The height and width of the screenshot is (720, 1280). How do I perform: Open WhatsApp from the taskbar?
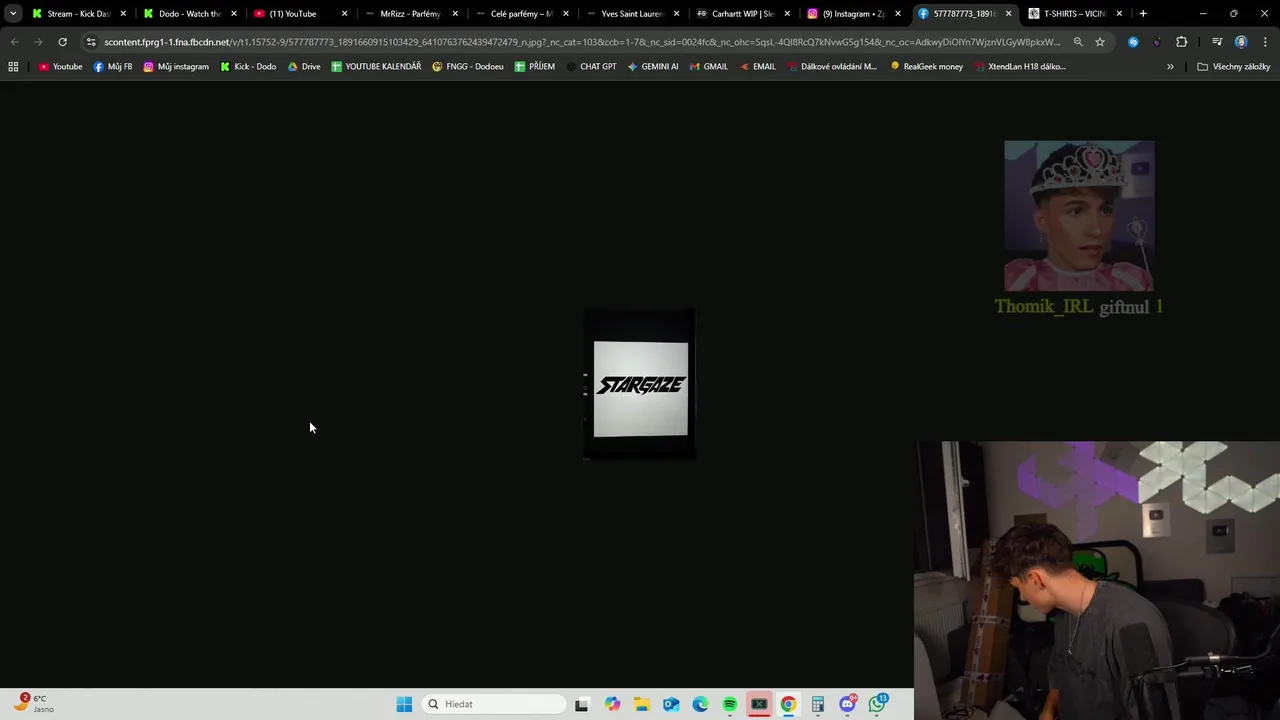coord(878,704)
